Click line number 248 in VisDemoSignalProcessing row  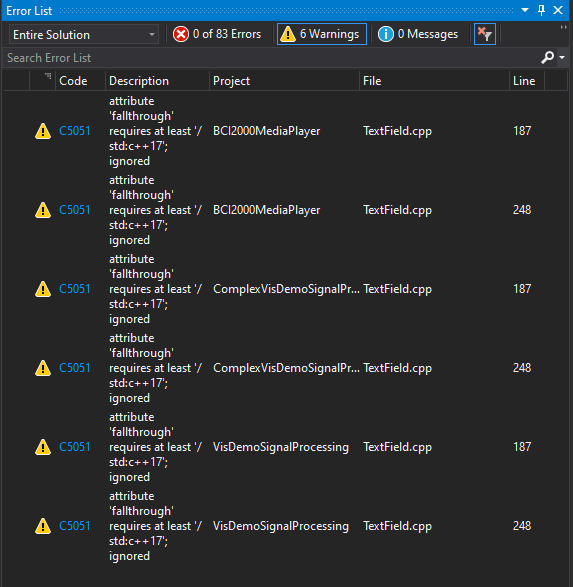coord(522,526)
